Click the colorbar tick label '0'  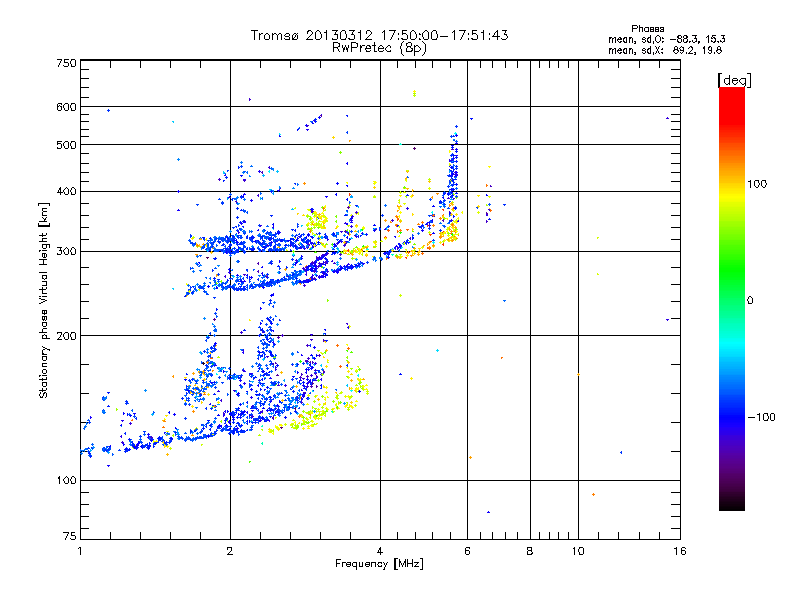(750, 301)
